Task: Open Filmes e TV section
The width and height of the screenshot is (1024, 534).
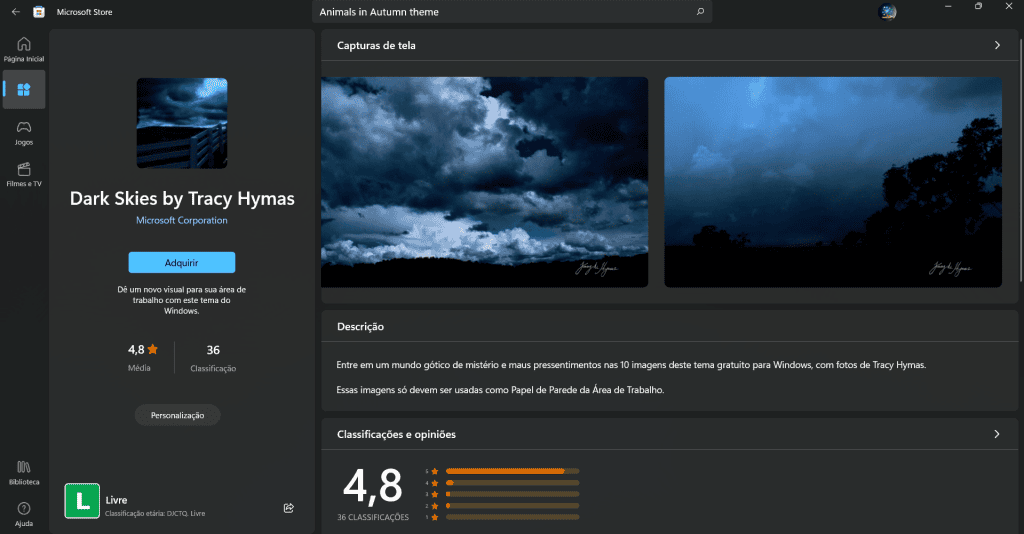Action: pos(24,175)
